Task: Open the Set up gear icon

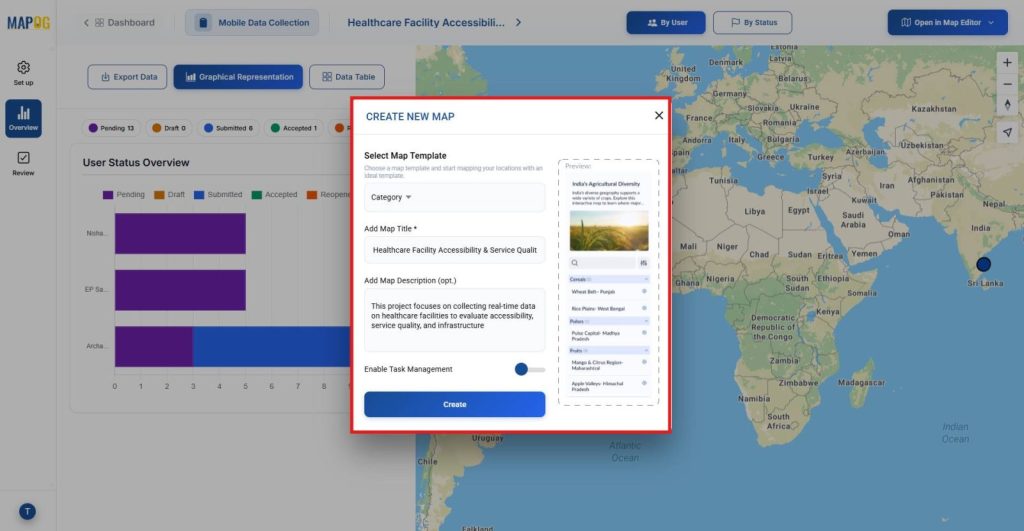Action: (24, 67)
